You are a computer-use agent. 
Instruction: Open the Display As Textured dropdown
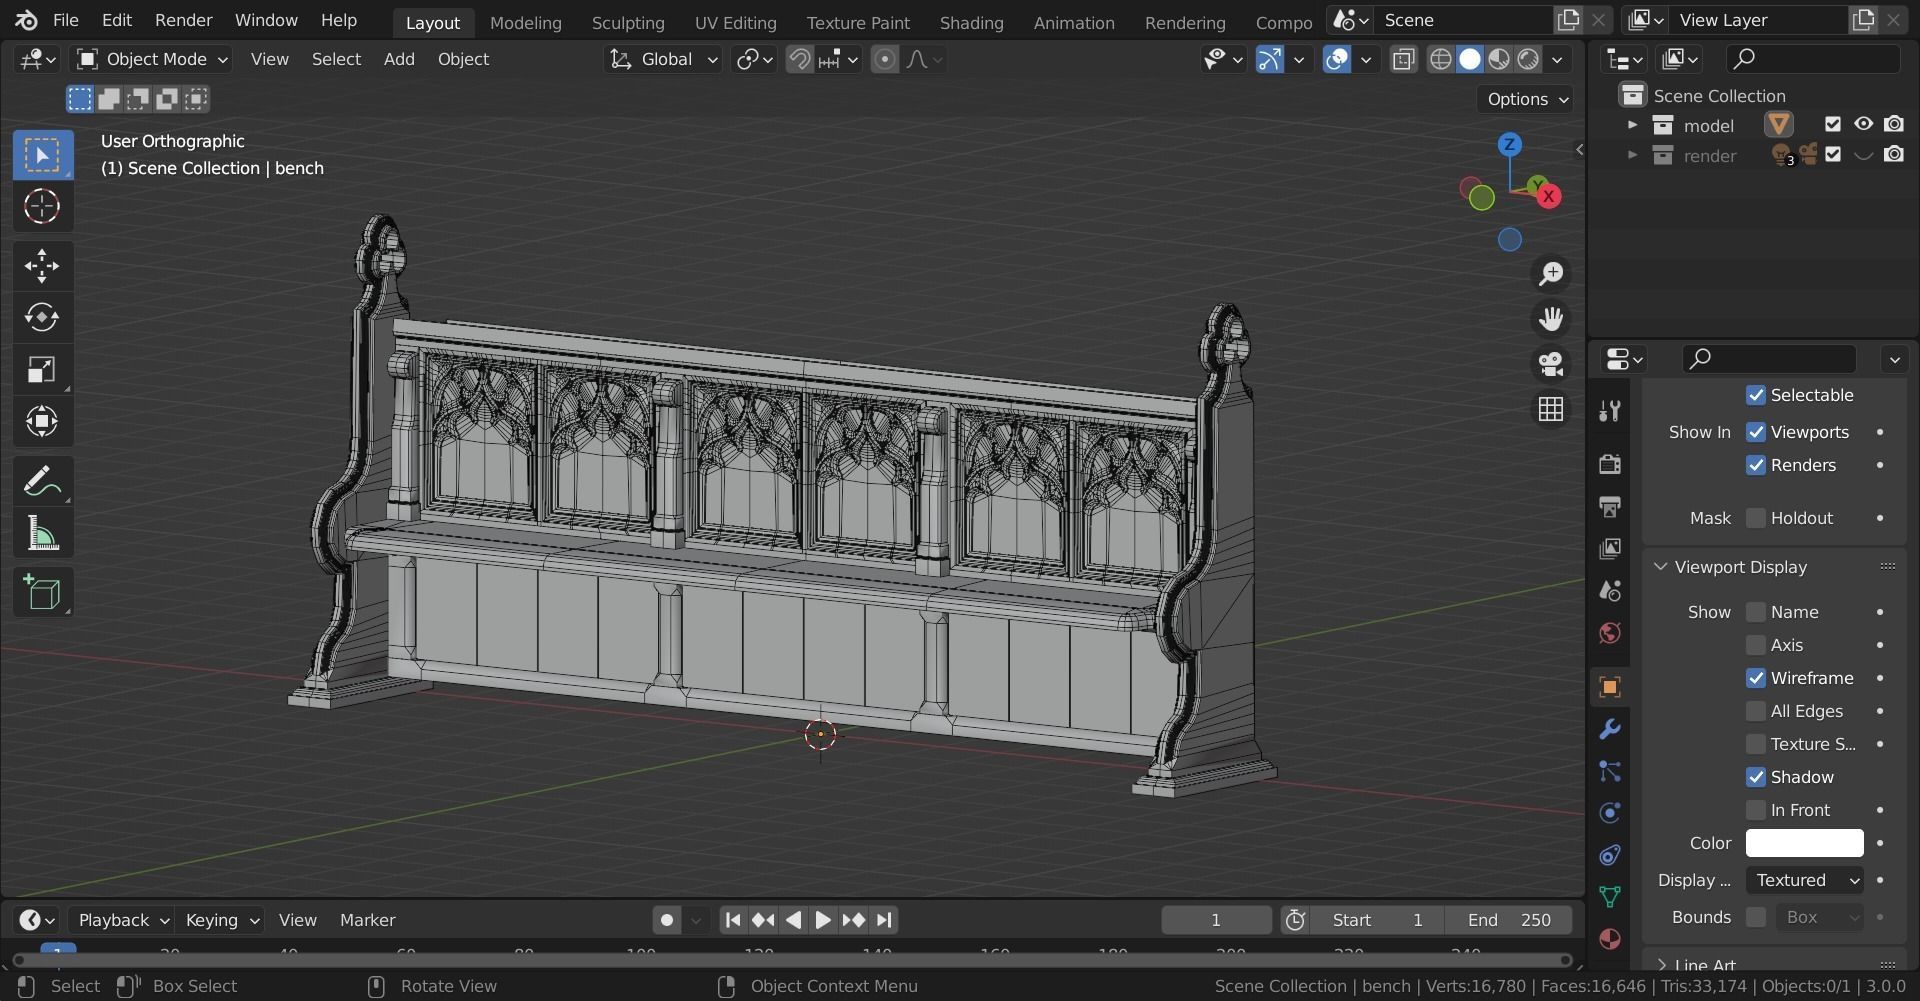[x=1804, y=880]
